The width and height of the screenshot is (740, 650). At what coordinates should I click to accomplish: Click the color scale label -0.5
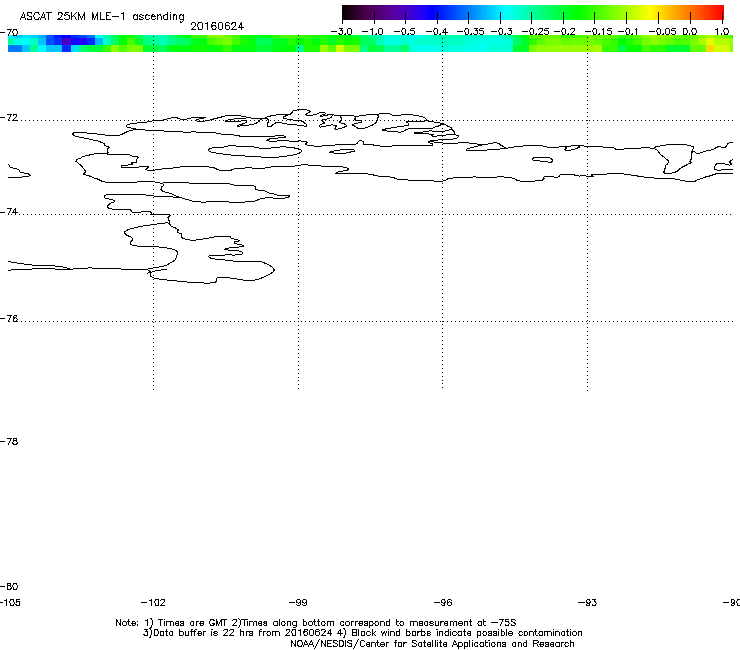tap(404, 32)
